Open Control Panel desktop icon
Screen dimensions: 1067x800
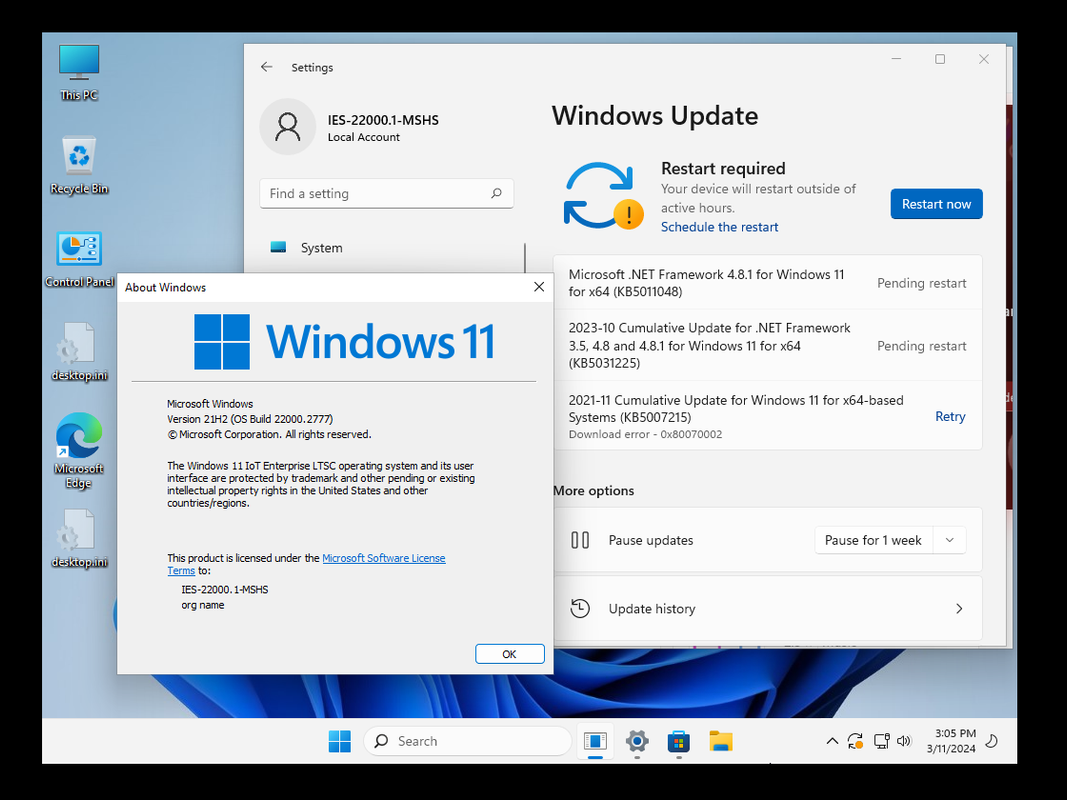79,259
